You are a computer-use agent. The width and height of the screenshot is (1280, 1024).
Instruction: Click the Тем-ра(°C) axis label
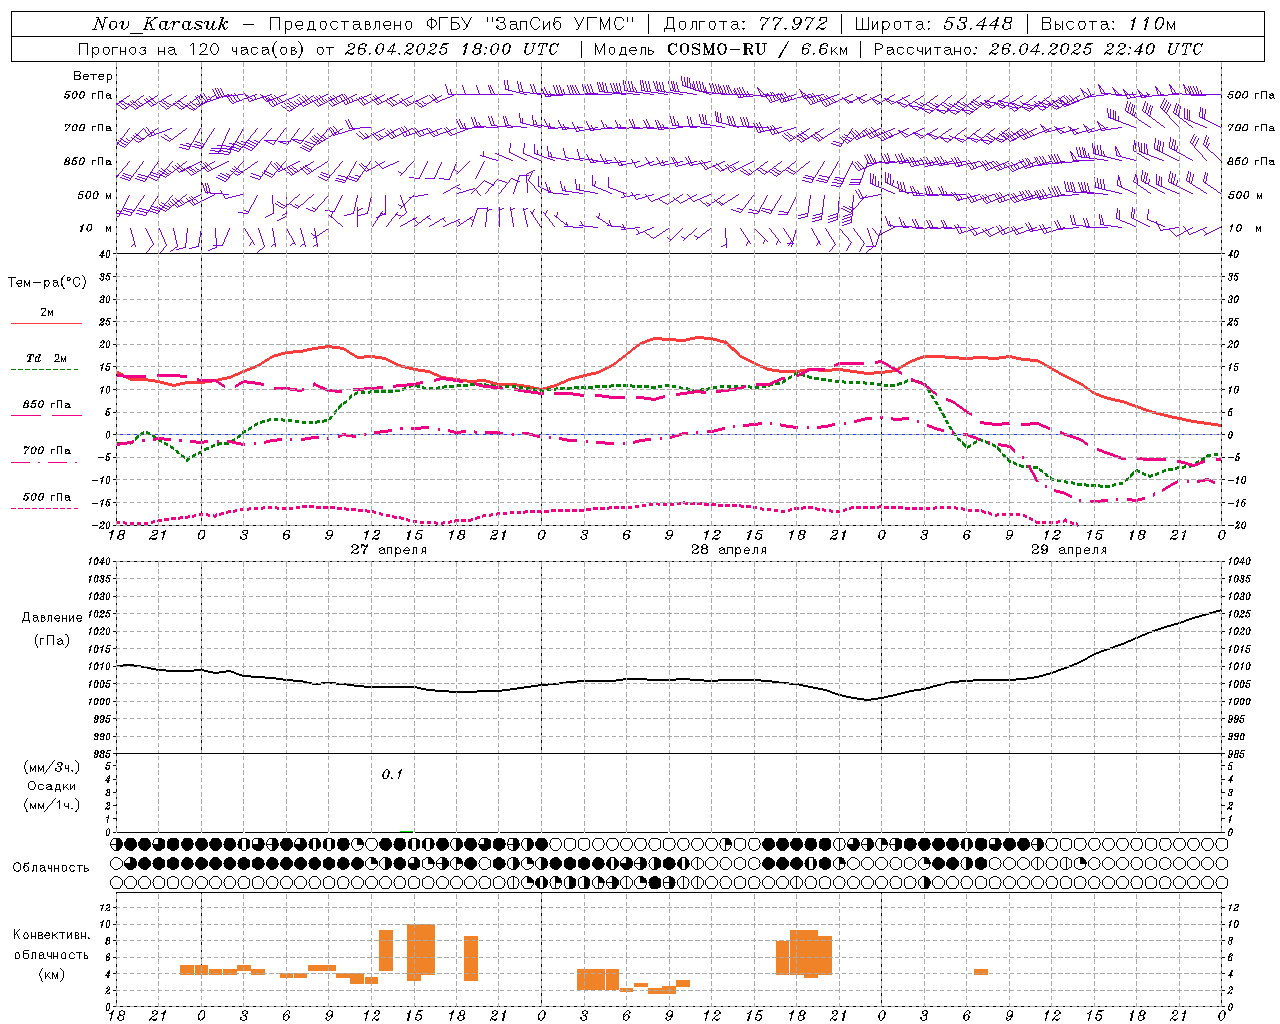[x=47, y=283]
